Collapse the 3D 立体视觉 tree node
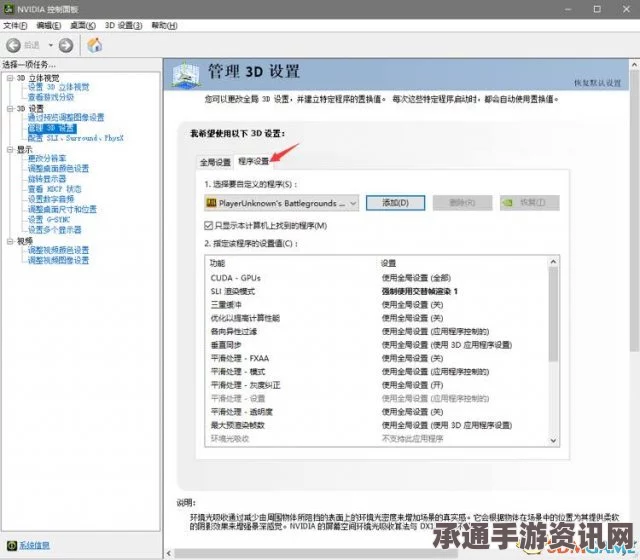Screen dimensions: 640x560 (10, 78)
